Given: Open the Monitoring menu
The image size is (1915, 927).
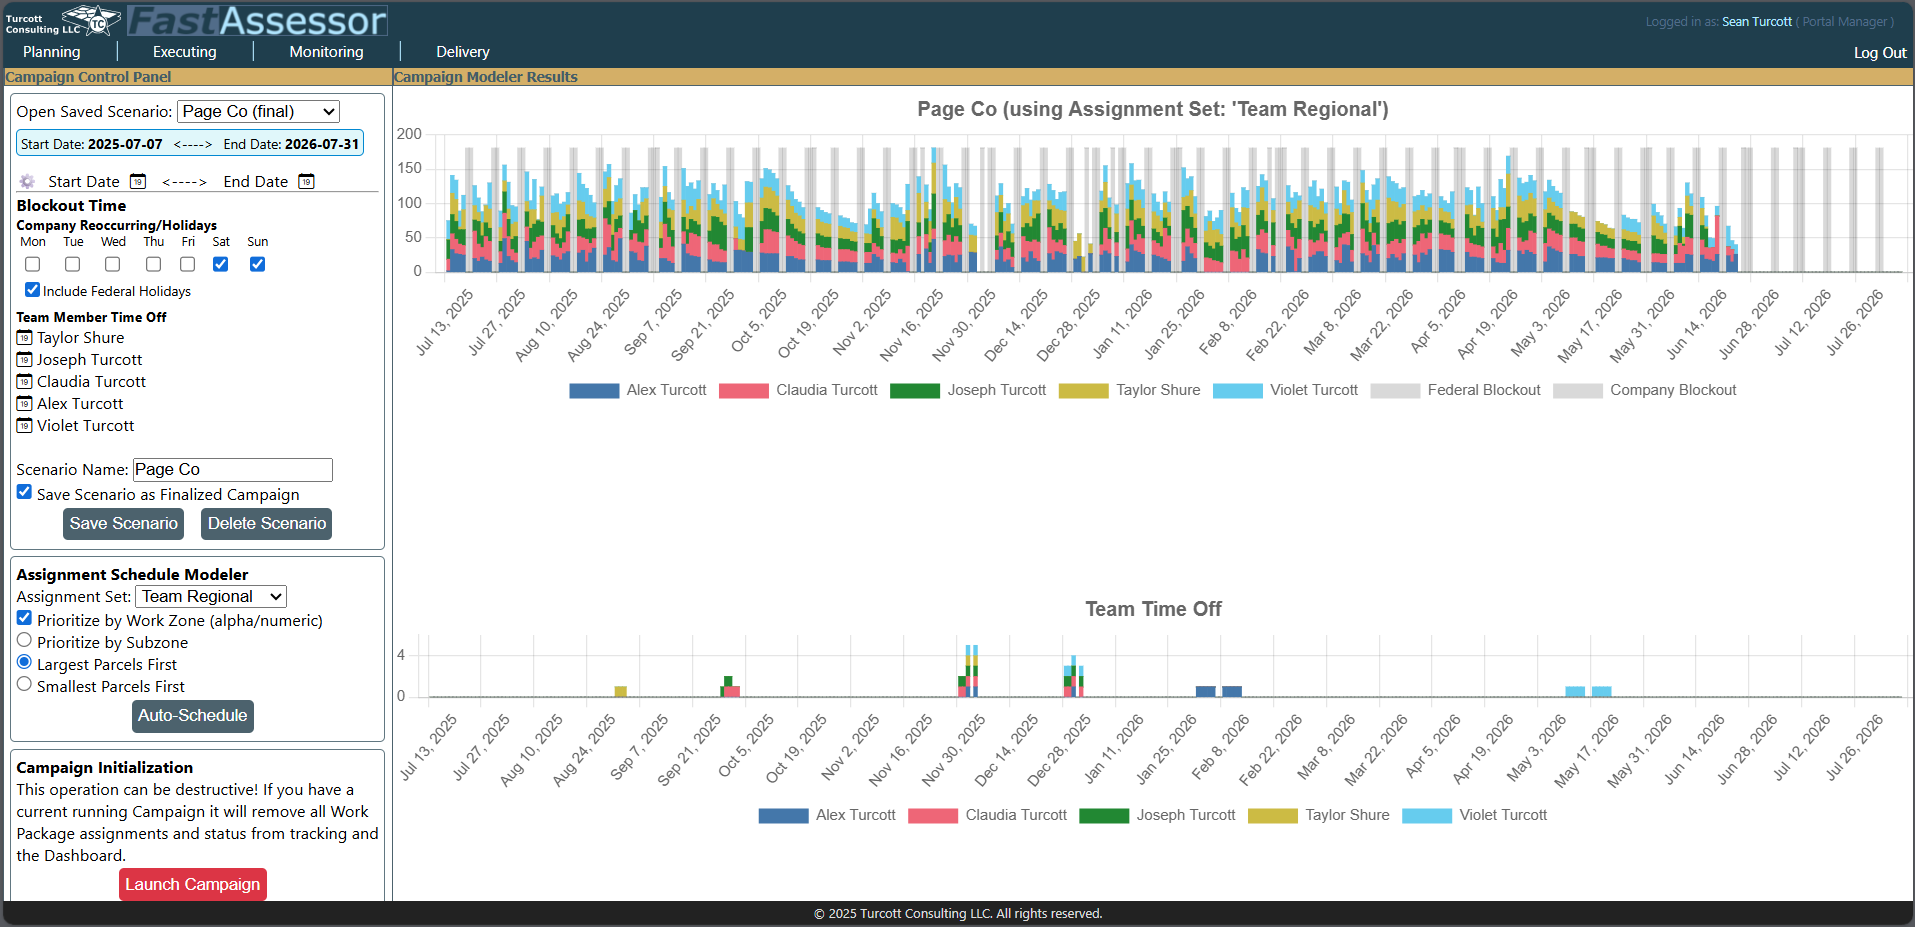Looking at the screenshot, I should 326,52.
